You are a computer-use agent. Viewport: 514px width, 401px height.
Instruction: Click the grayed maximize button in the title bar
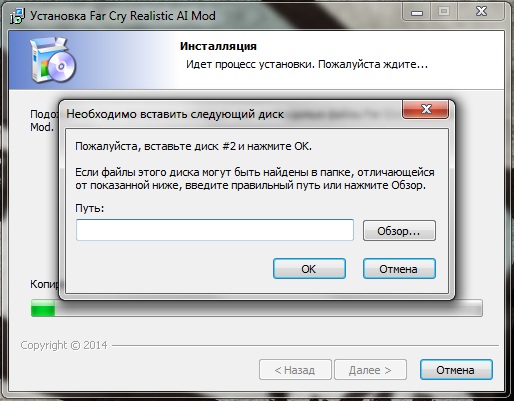(444, 12)
